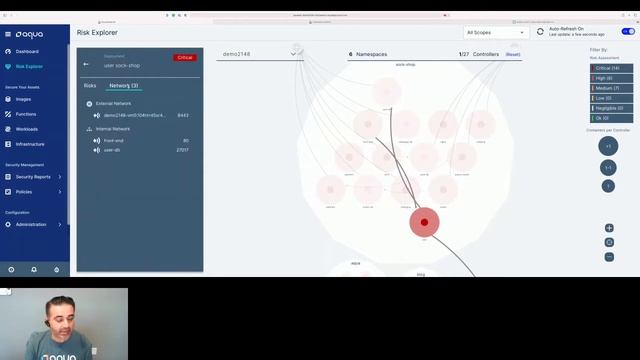Filter by Low risk
Screen dimensions: 640x360
611,98
